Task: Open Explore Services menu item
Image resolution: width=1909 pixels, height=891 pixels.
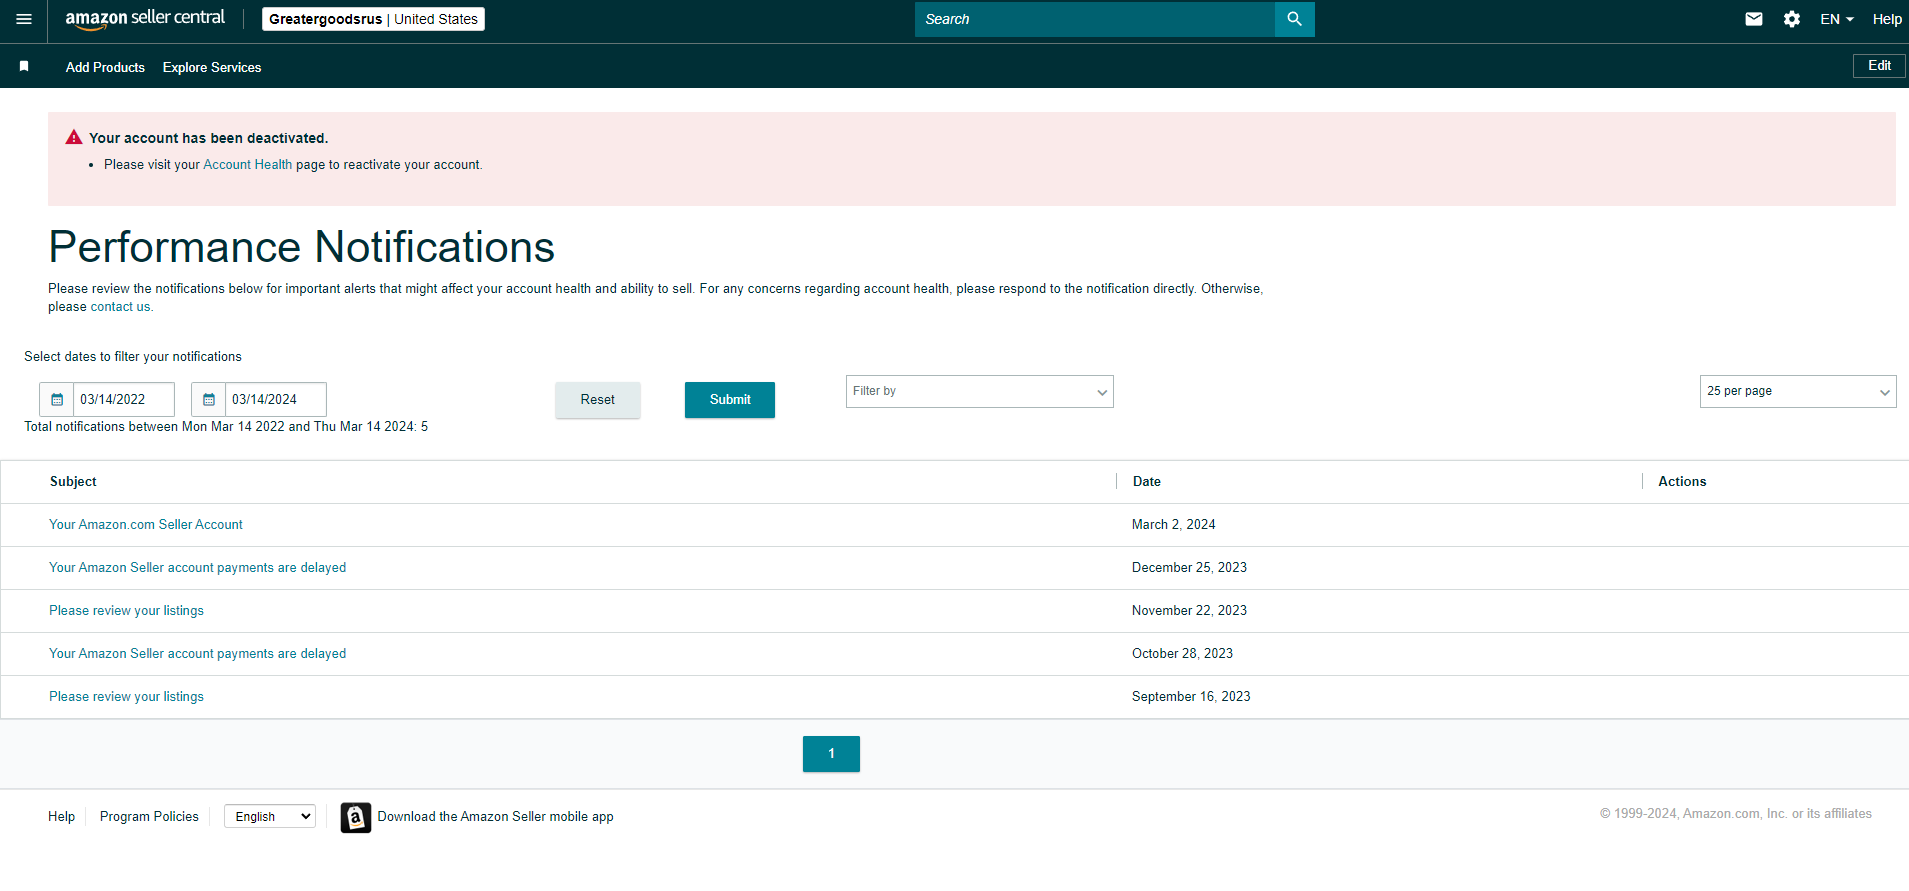Action: 212,67
